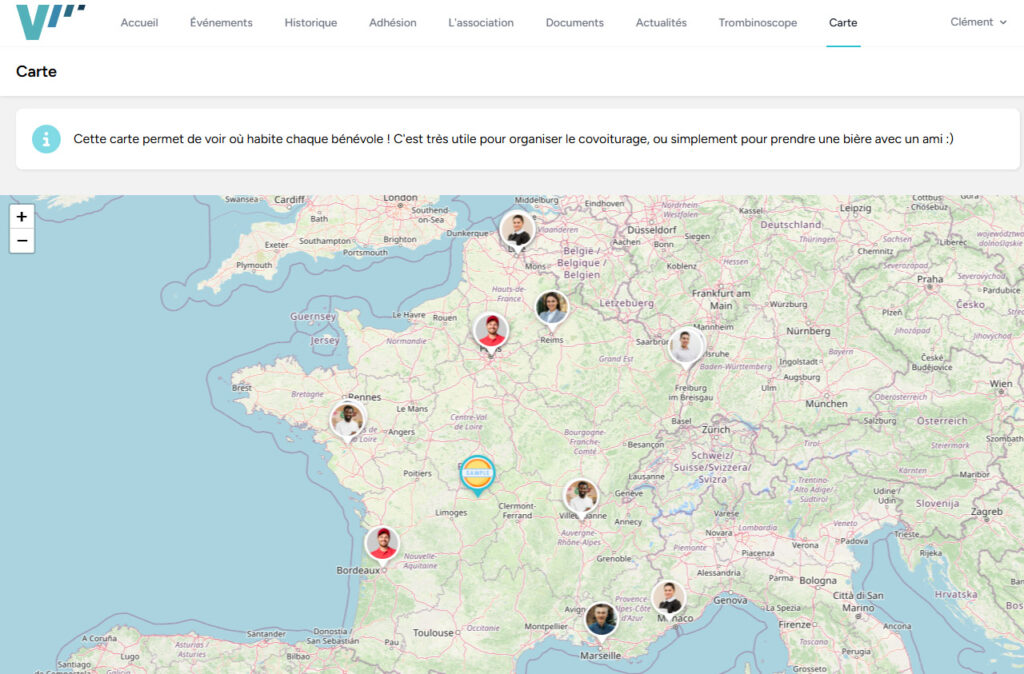1024x674 pixels.
Task: Open the blue SAMPLE map marker
Action: click(477, 472)
